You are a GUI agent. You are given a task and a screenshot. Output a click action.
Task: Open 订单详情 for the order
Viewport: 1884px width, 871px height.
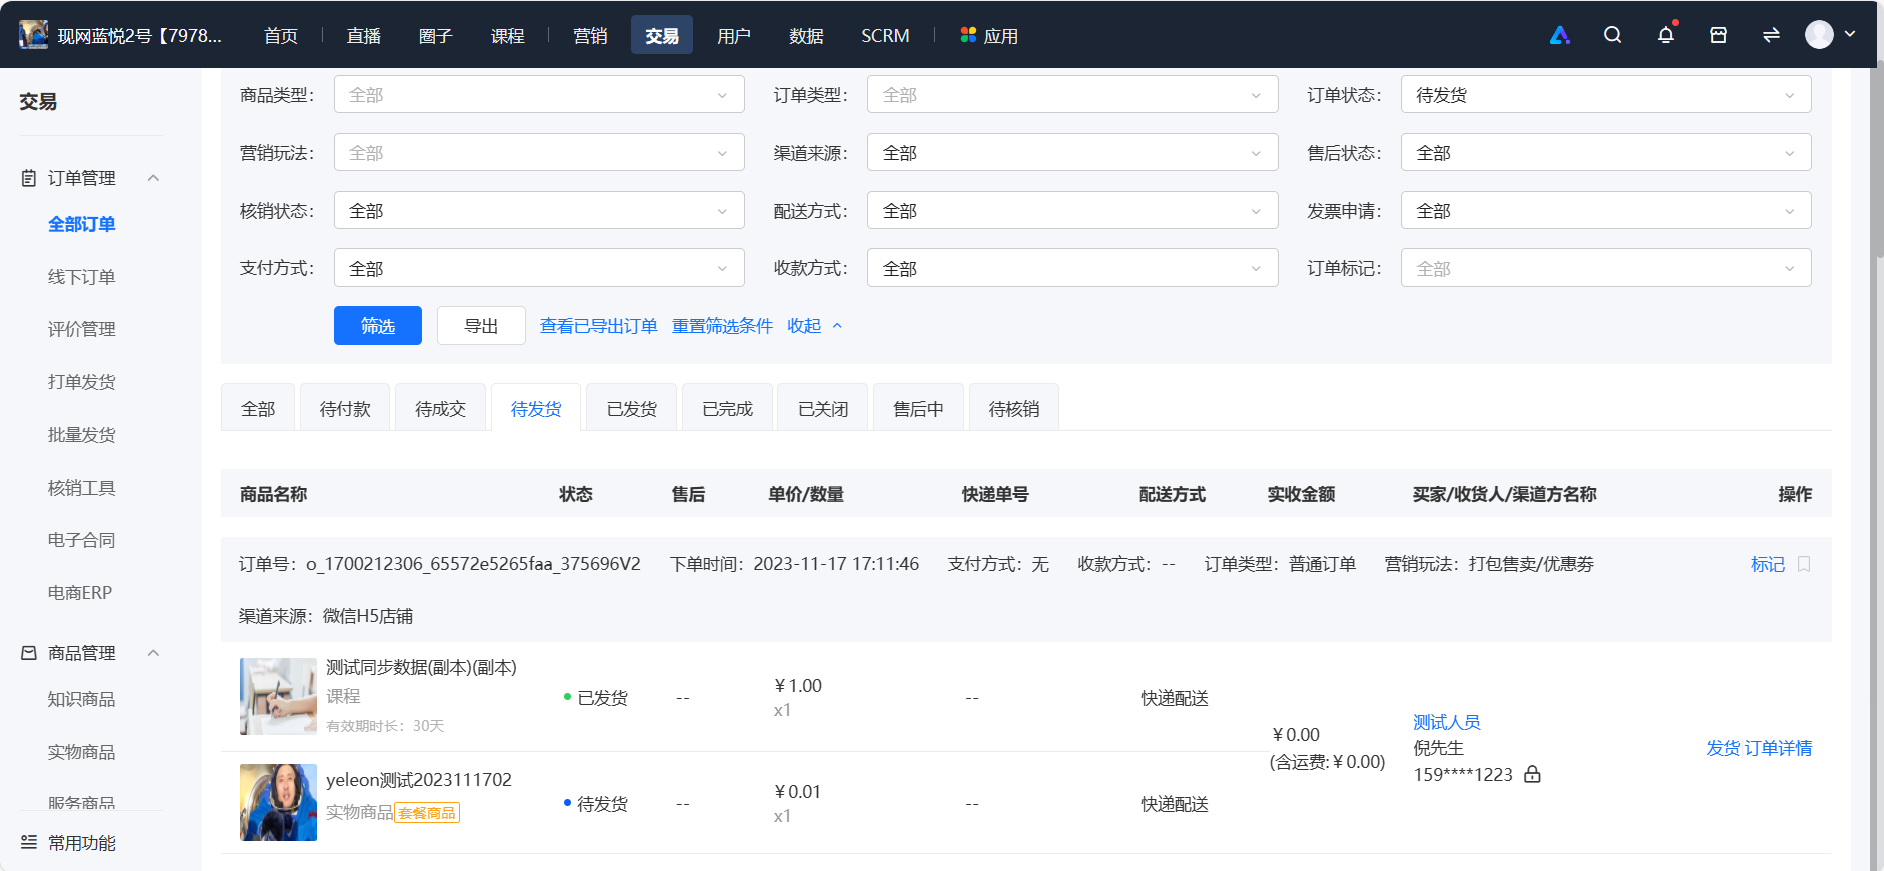click(1779, 748)
